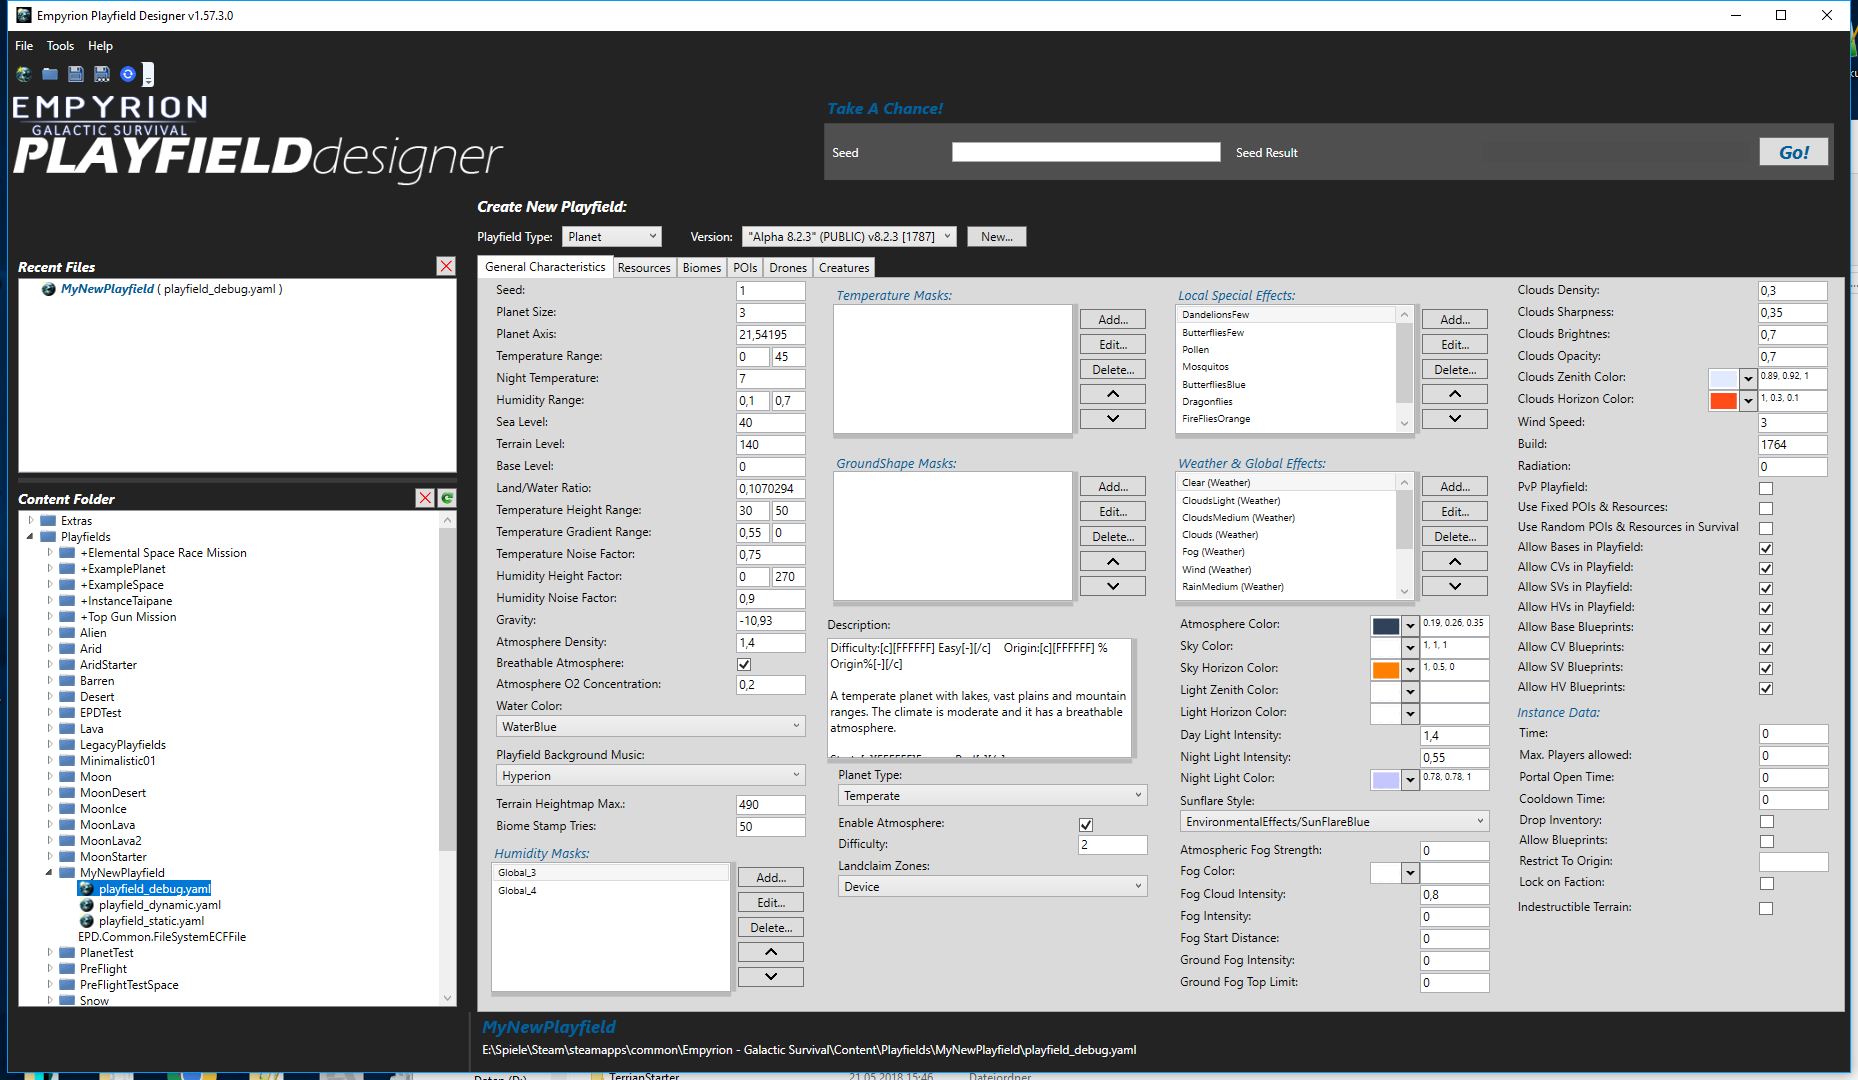Clear Recent Files with the red X icon
Image resolution: width=1858 pixels, height=1080 pixels.
[x=446, y=266]
